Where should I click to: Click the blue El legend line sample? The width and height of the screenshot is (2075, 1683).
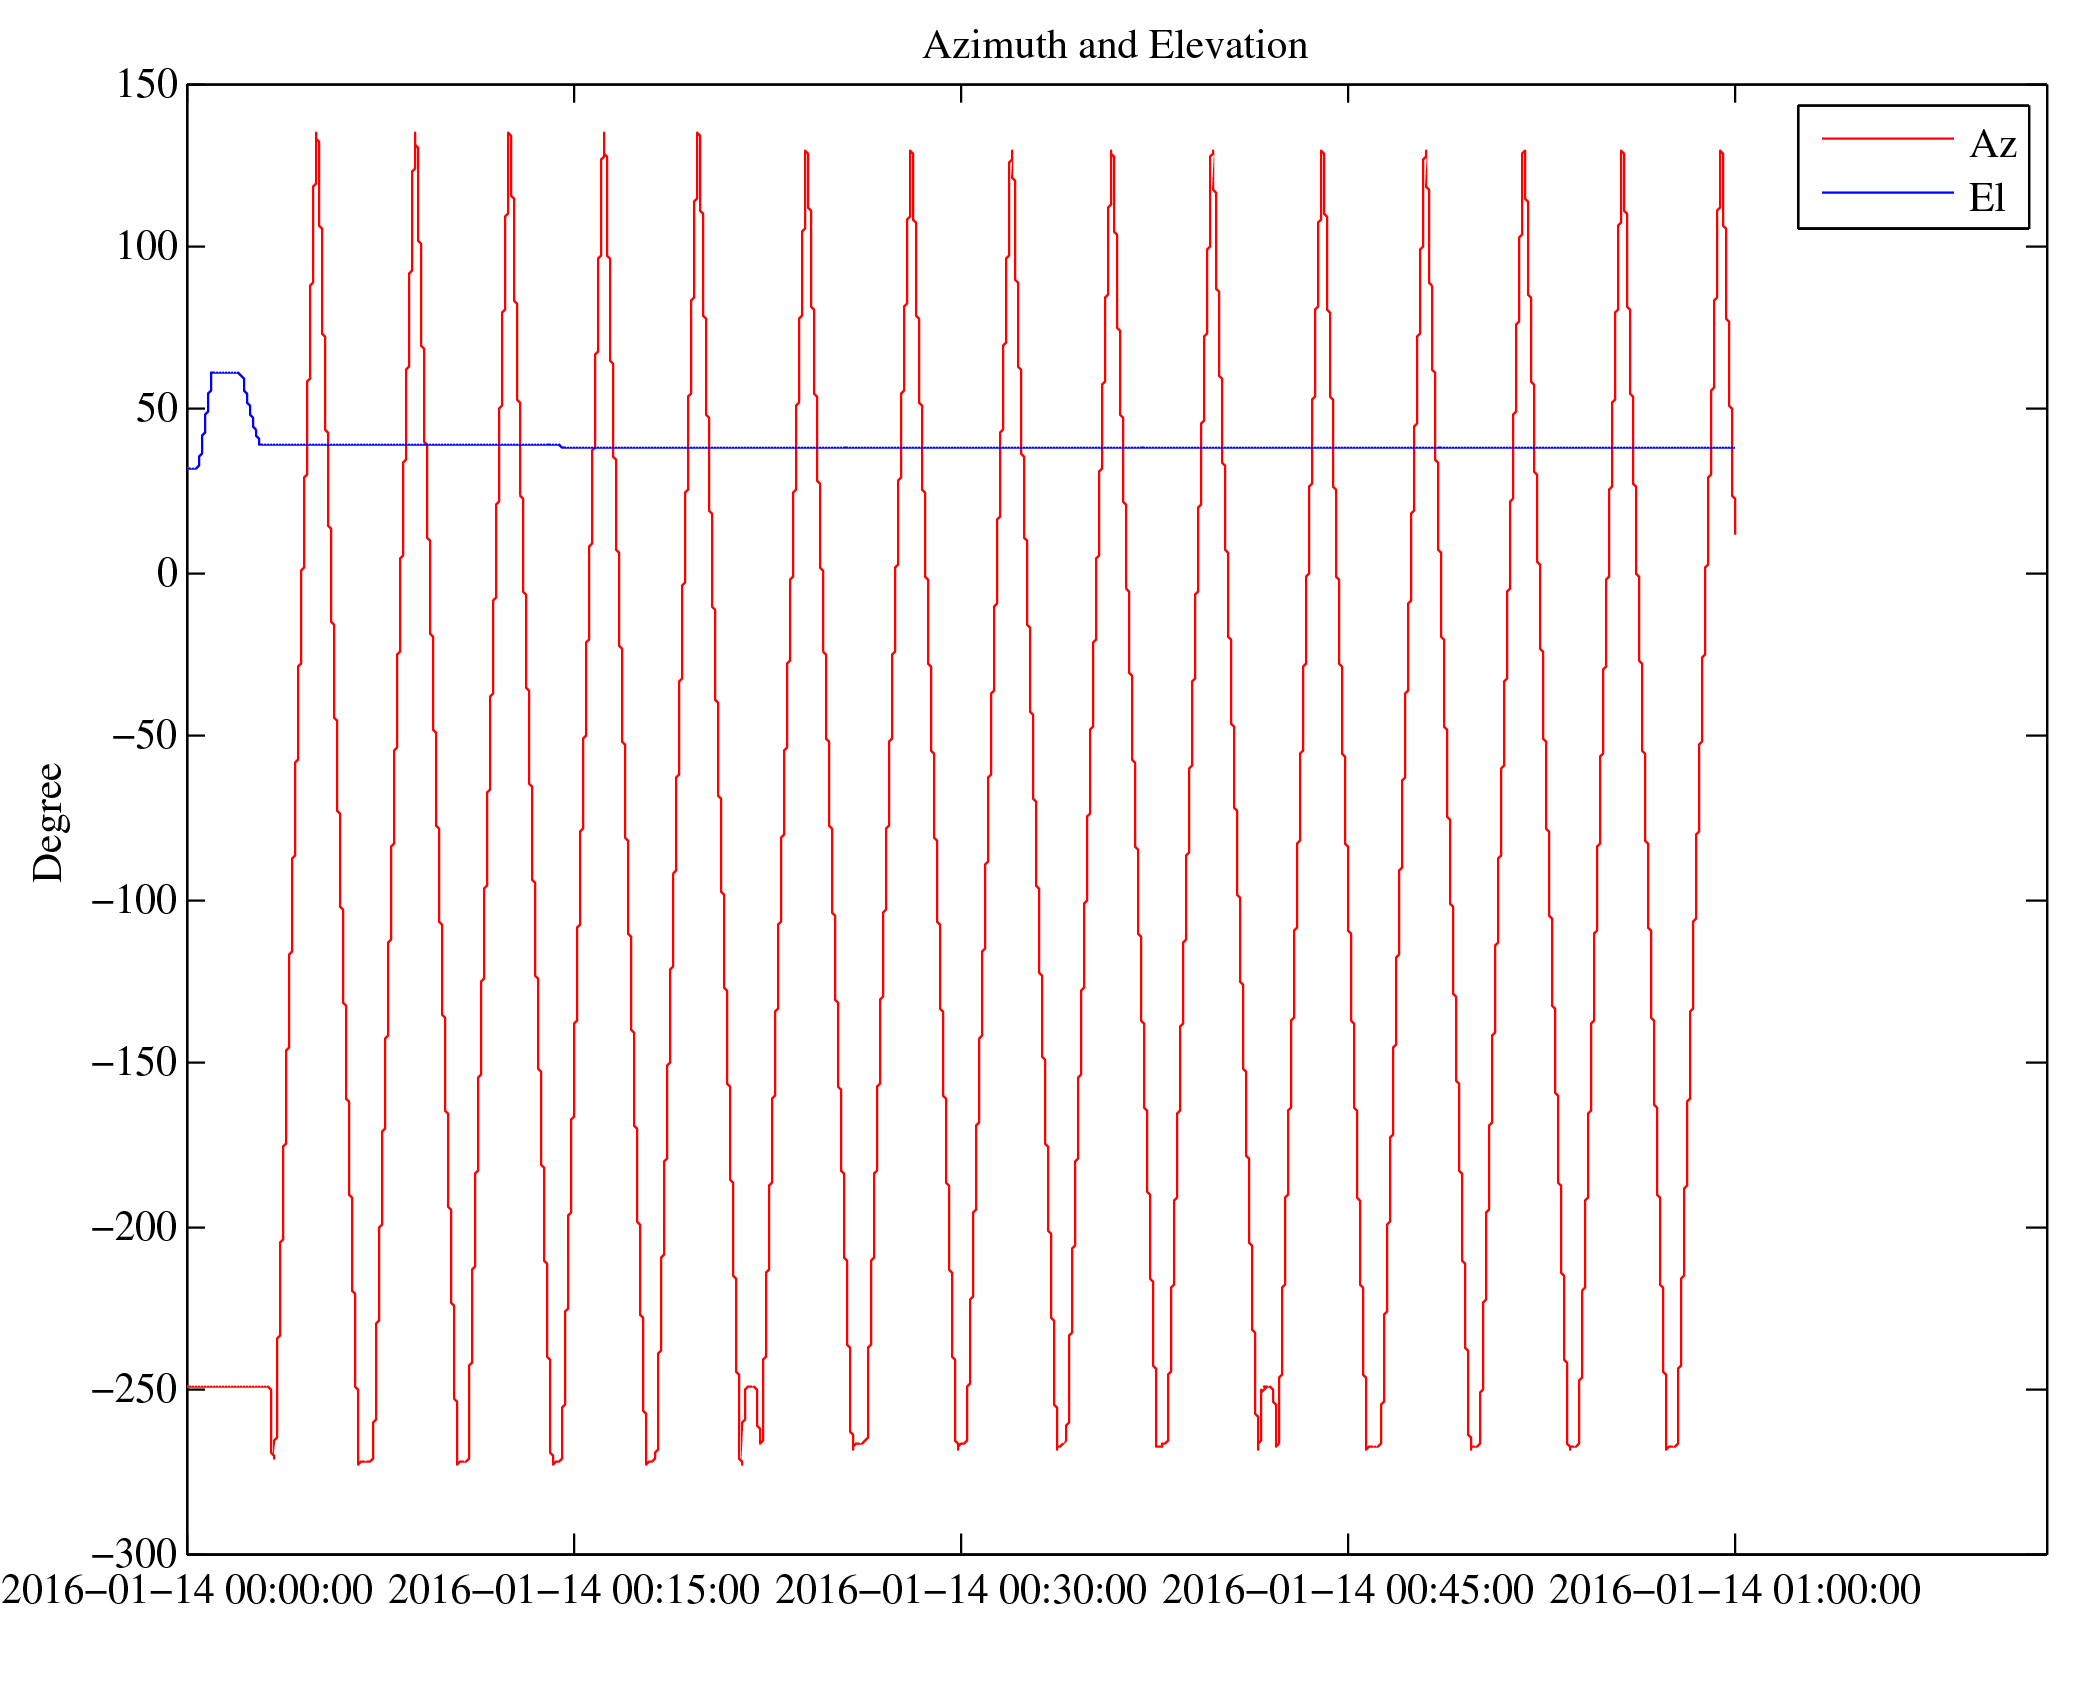pyautogui.click(x=1886, y=192)
